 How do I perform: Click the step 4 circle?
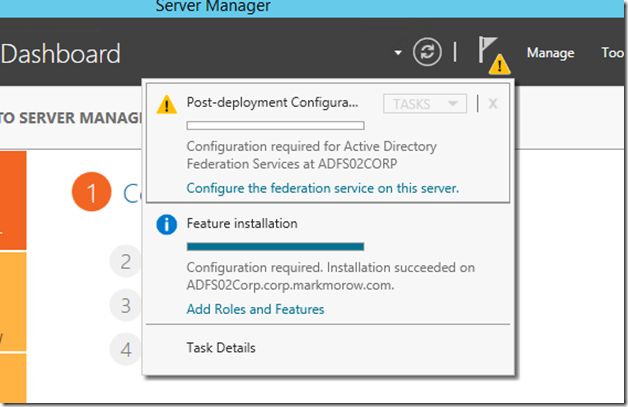pos(125,349)
